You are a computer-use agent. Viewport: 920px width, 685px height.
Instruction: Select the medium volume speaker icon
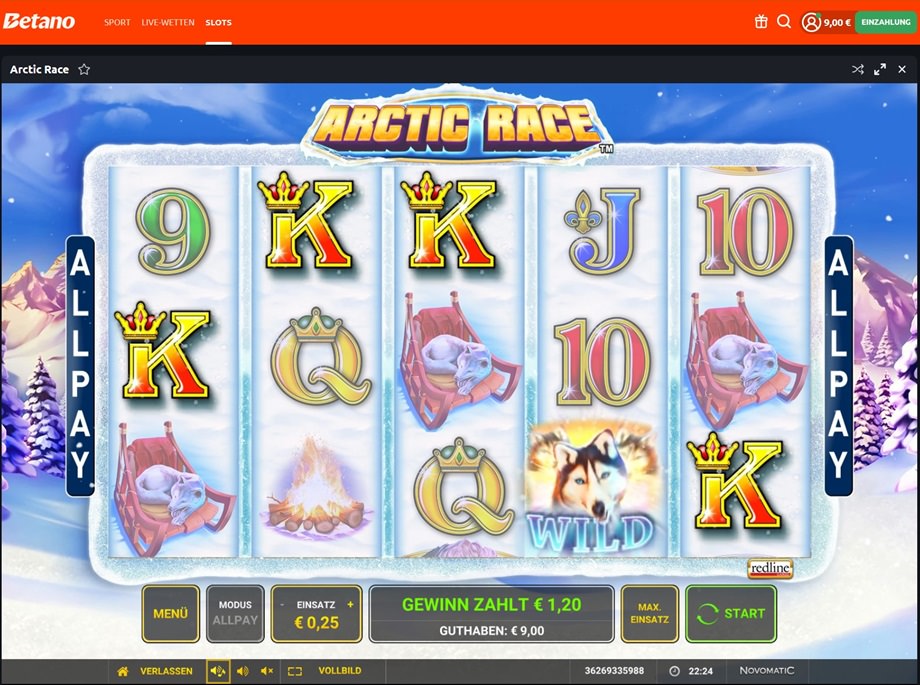point(242,671)
